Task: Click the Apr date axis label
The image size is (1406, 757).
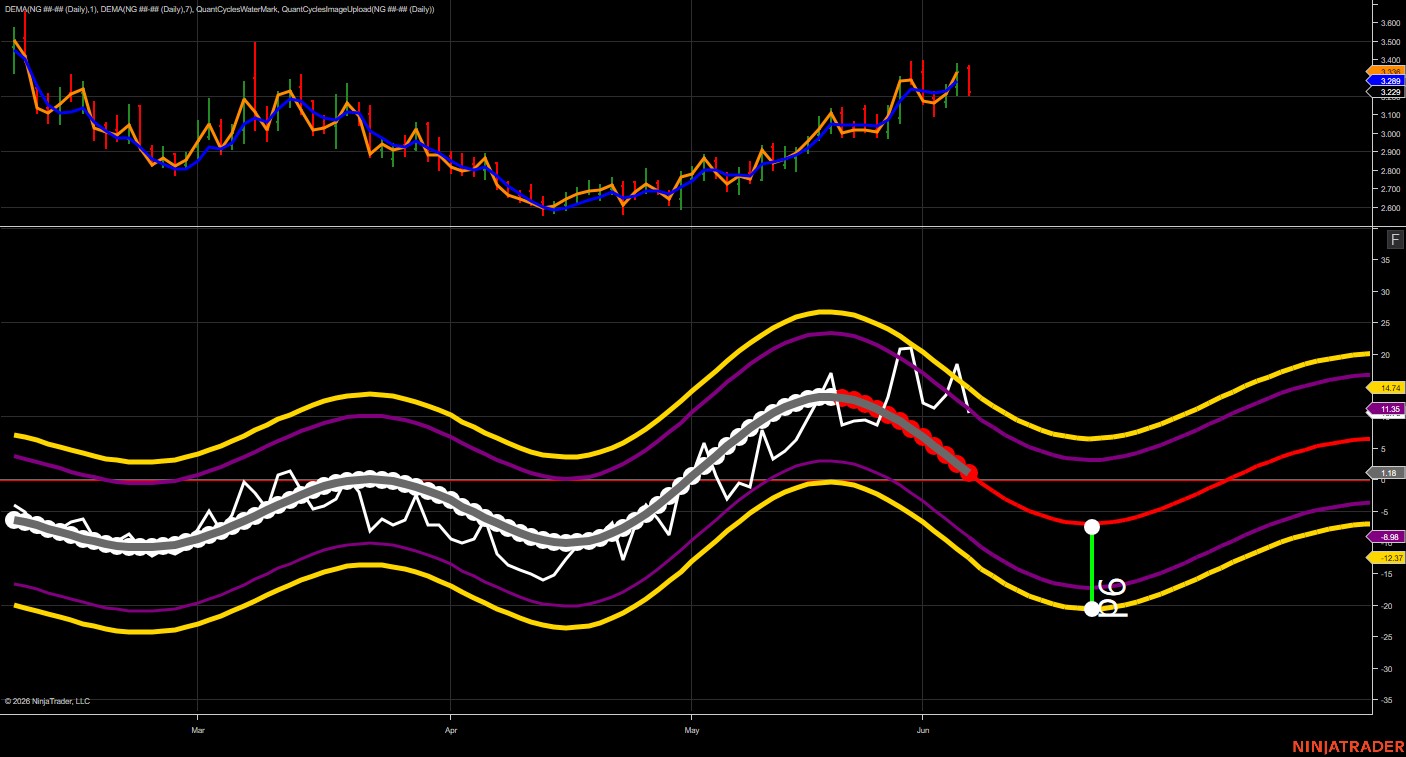Action: click(x=450, y=731)
